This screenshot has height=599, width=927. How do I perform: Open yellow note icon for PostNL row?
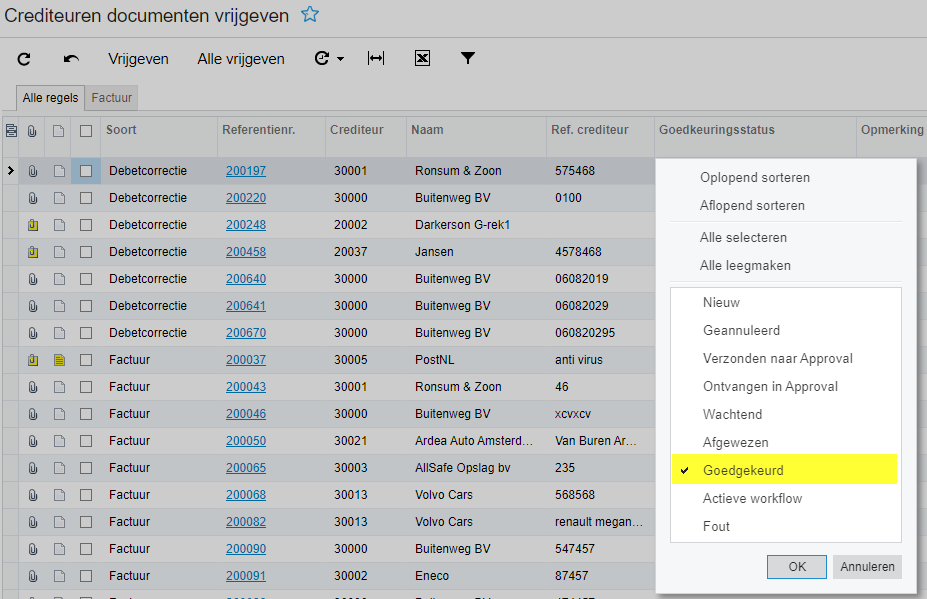coord(59,360)
